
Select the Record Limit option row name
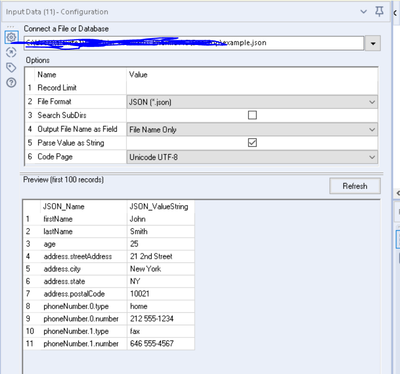pos(57,88)
